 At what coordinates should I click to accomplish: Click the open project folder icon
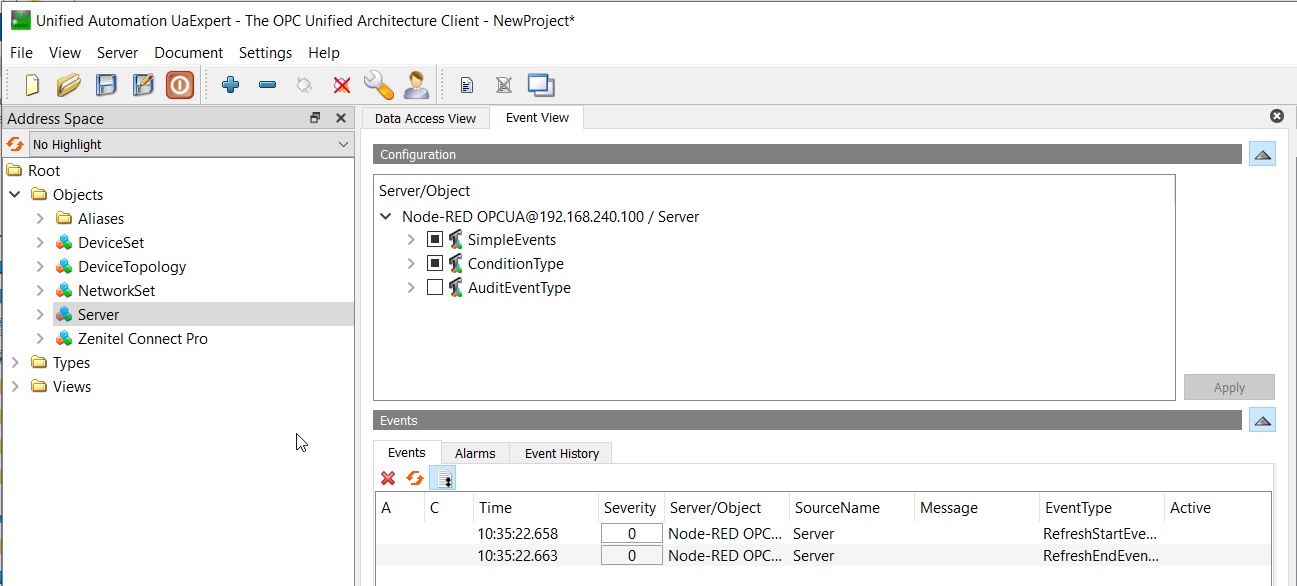[68, 85]
